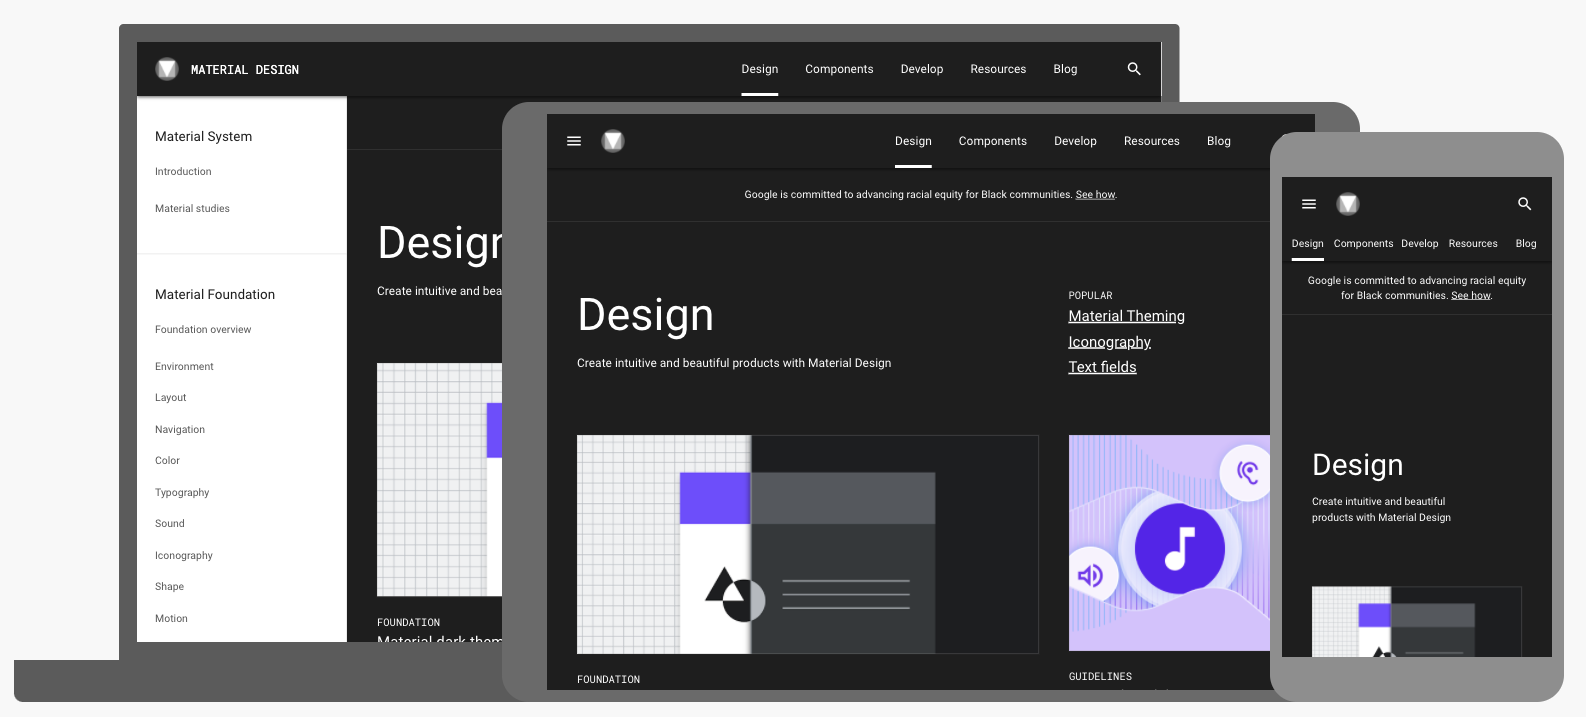
Task: Click the Material Foundation sidebar heading
Action: 215,295
